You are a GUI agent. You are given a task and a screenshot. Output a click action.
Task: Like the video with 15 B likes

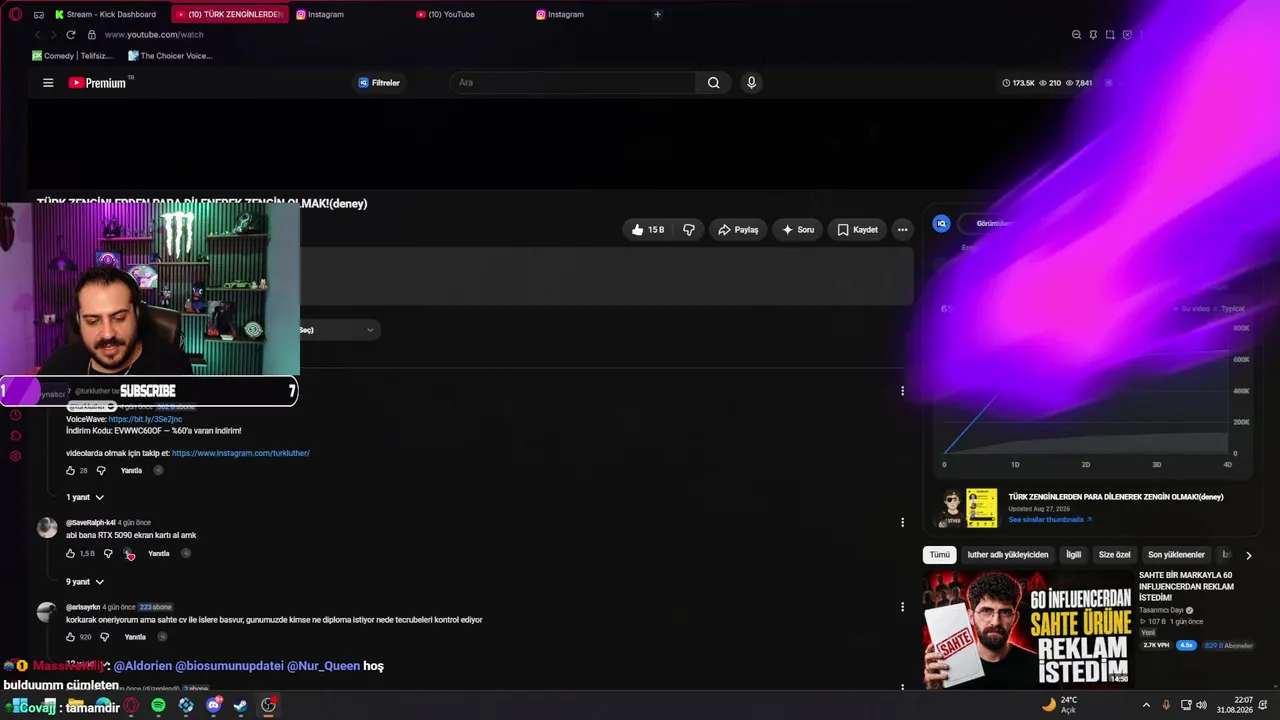(x=648, y=230)
